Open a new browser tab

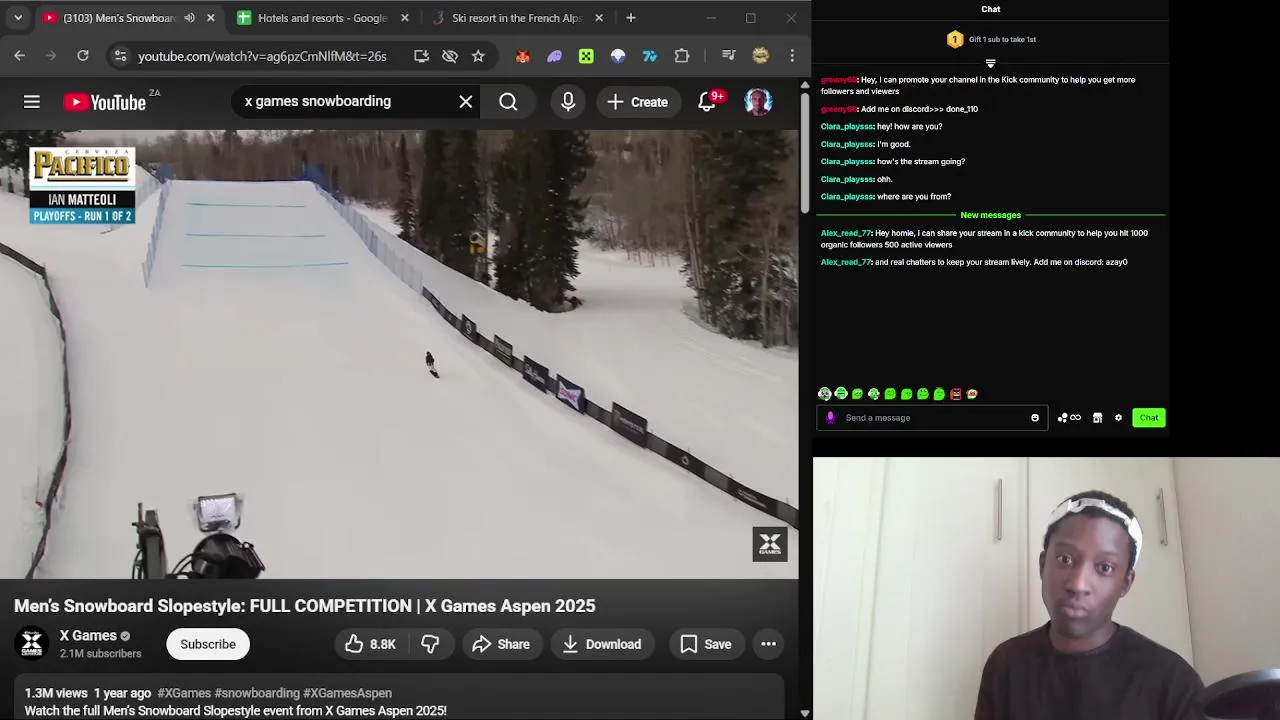coord(630,18)
